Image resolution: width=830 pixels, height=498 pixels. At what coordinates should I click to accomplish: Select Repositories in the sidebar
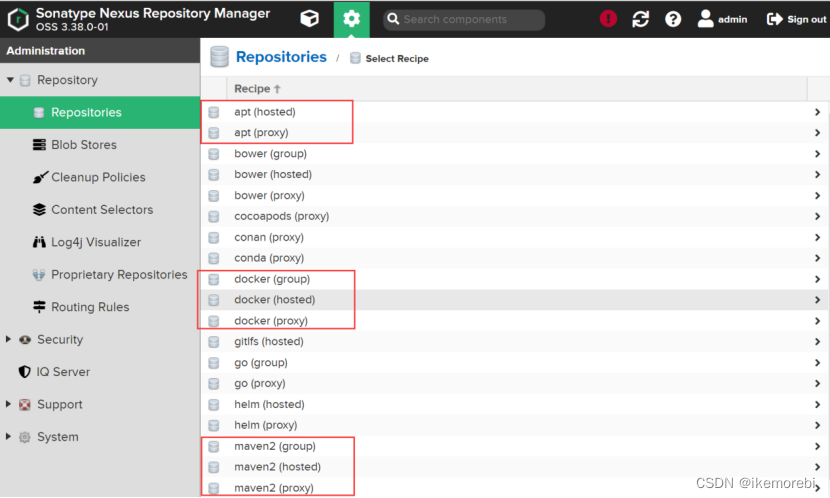(100, 112)
